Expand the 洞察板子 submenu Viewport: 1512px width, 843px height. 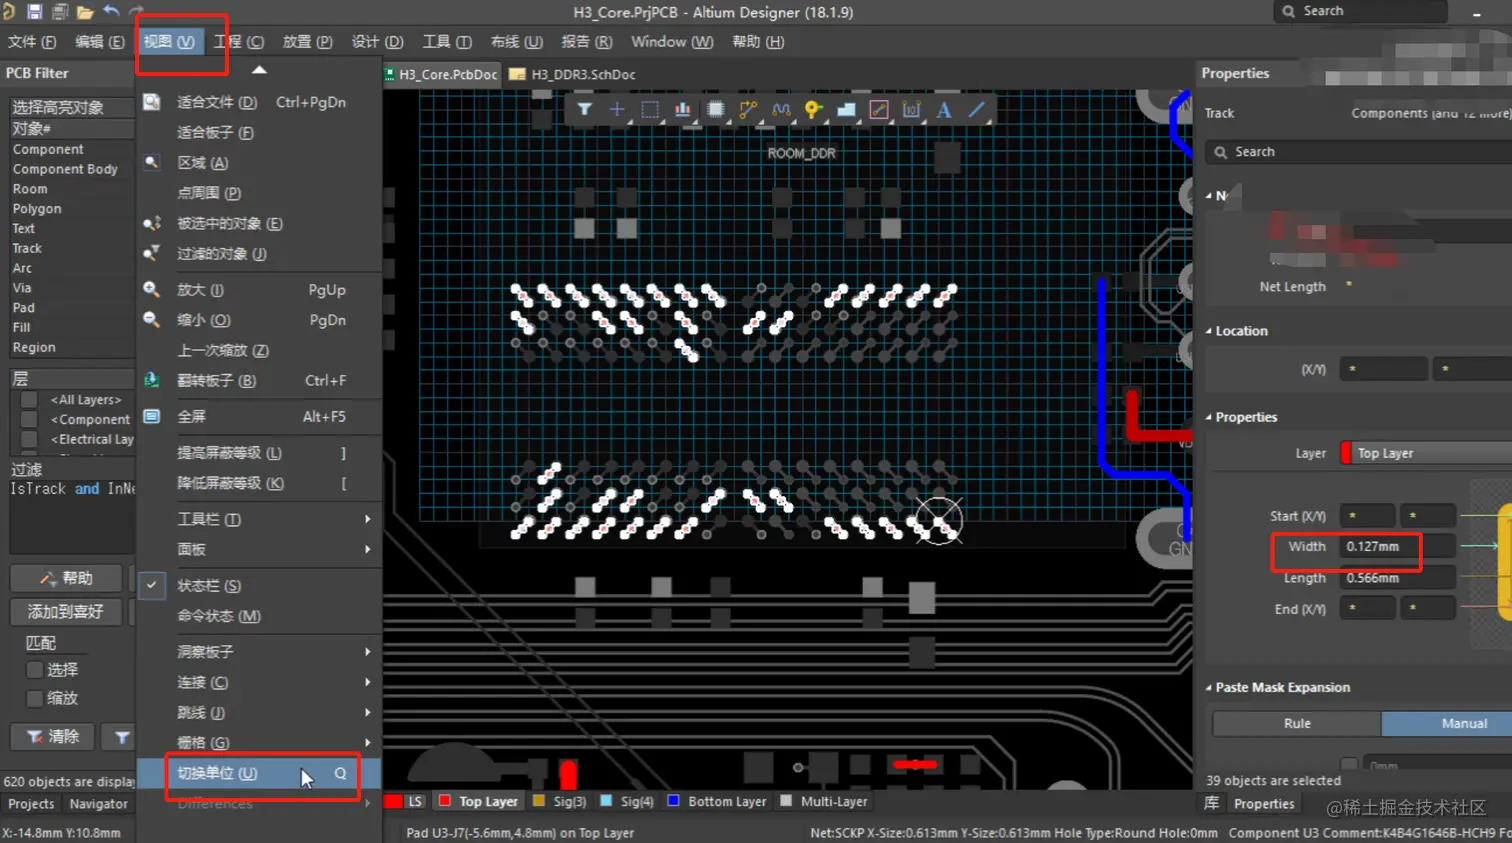pyautogui.click(x=258, y=652)
